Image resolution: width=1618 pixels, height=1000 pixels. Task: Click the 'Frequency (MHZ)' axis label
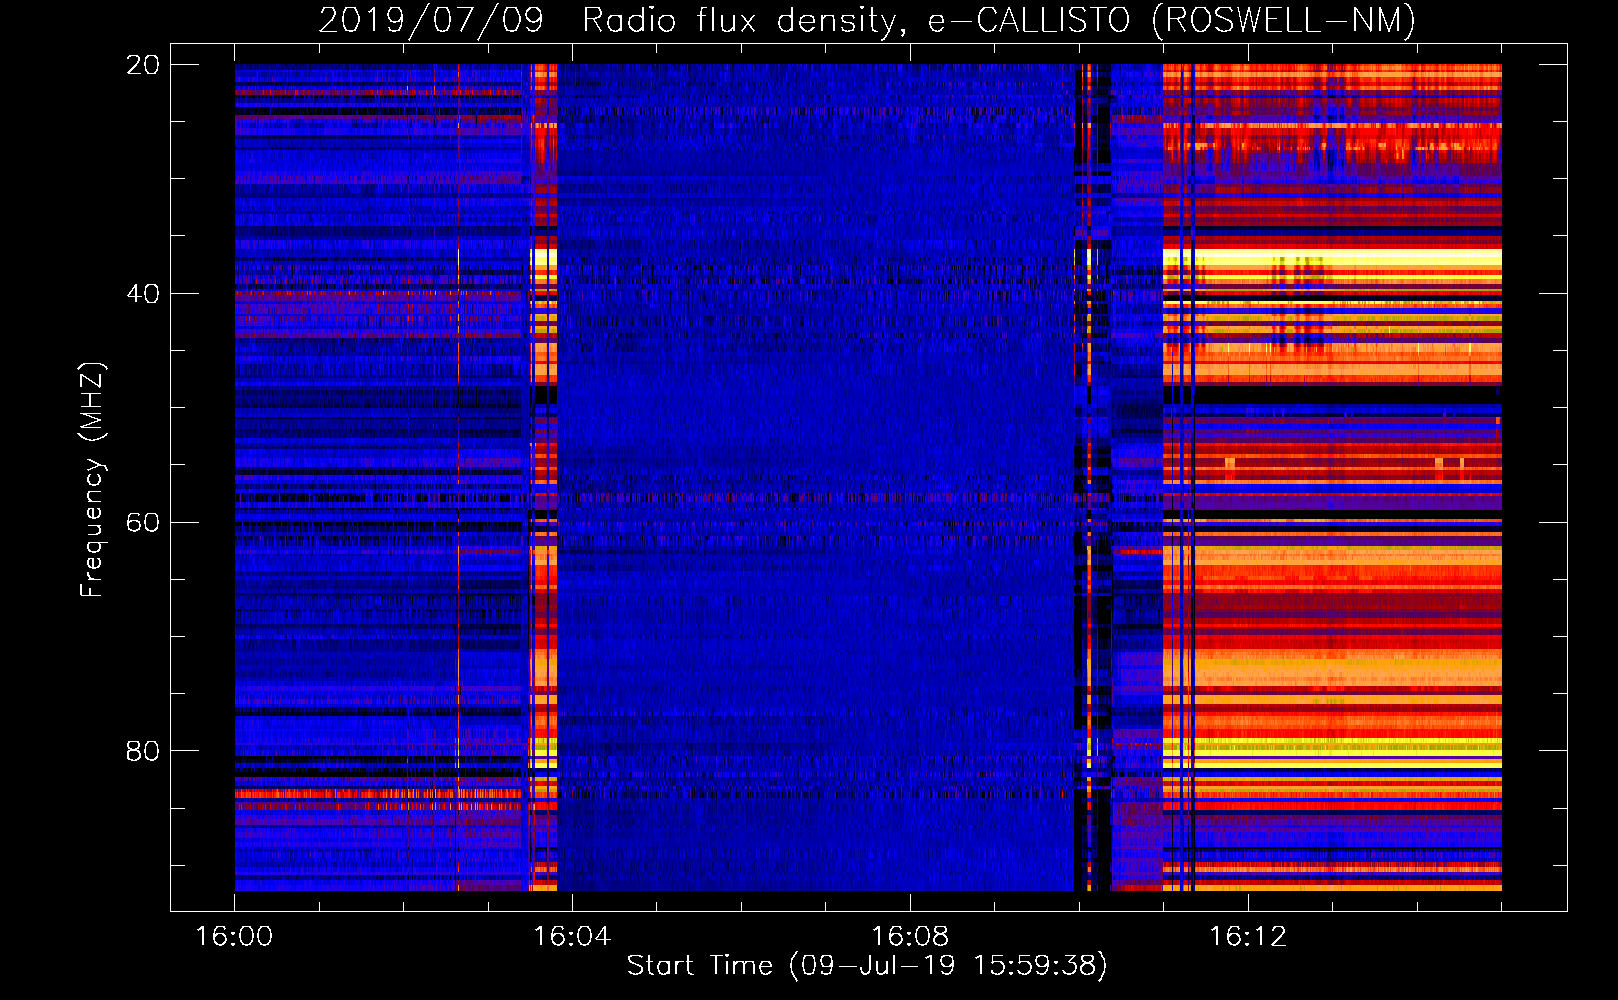click(x=91, y=480)
